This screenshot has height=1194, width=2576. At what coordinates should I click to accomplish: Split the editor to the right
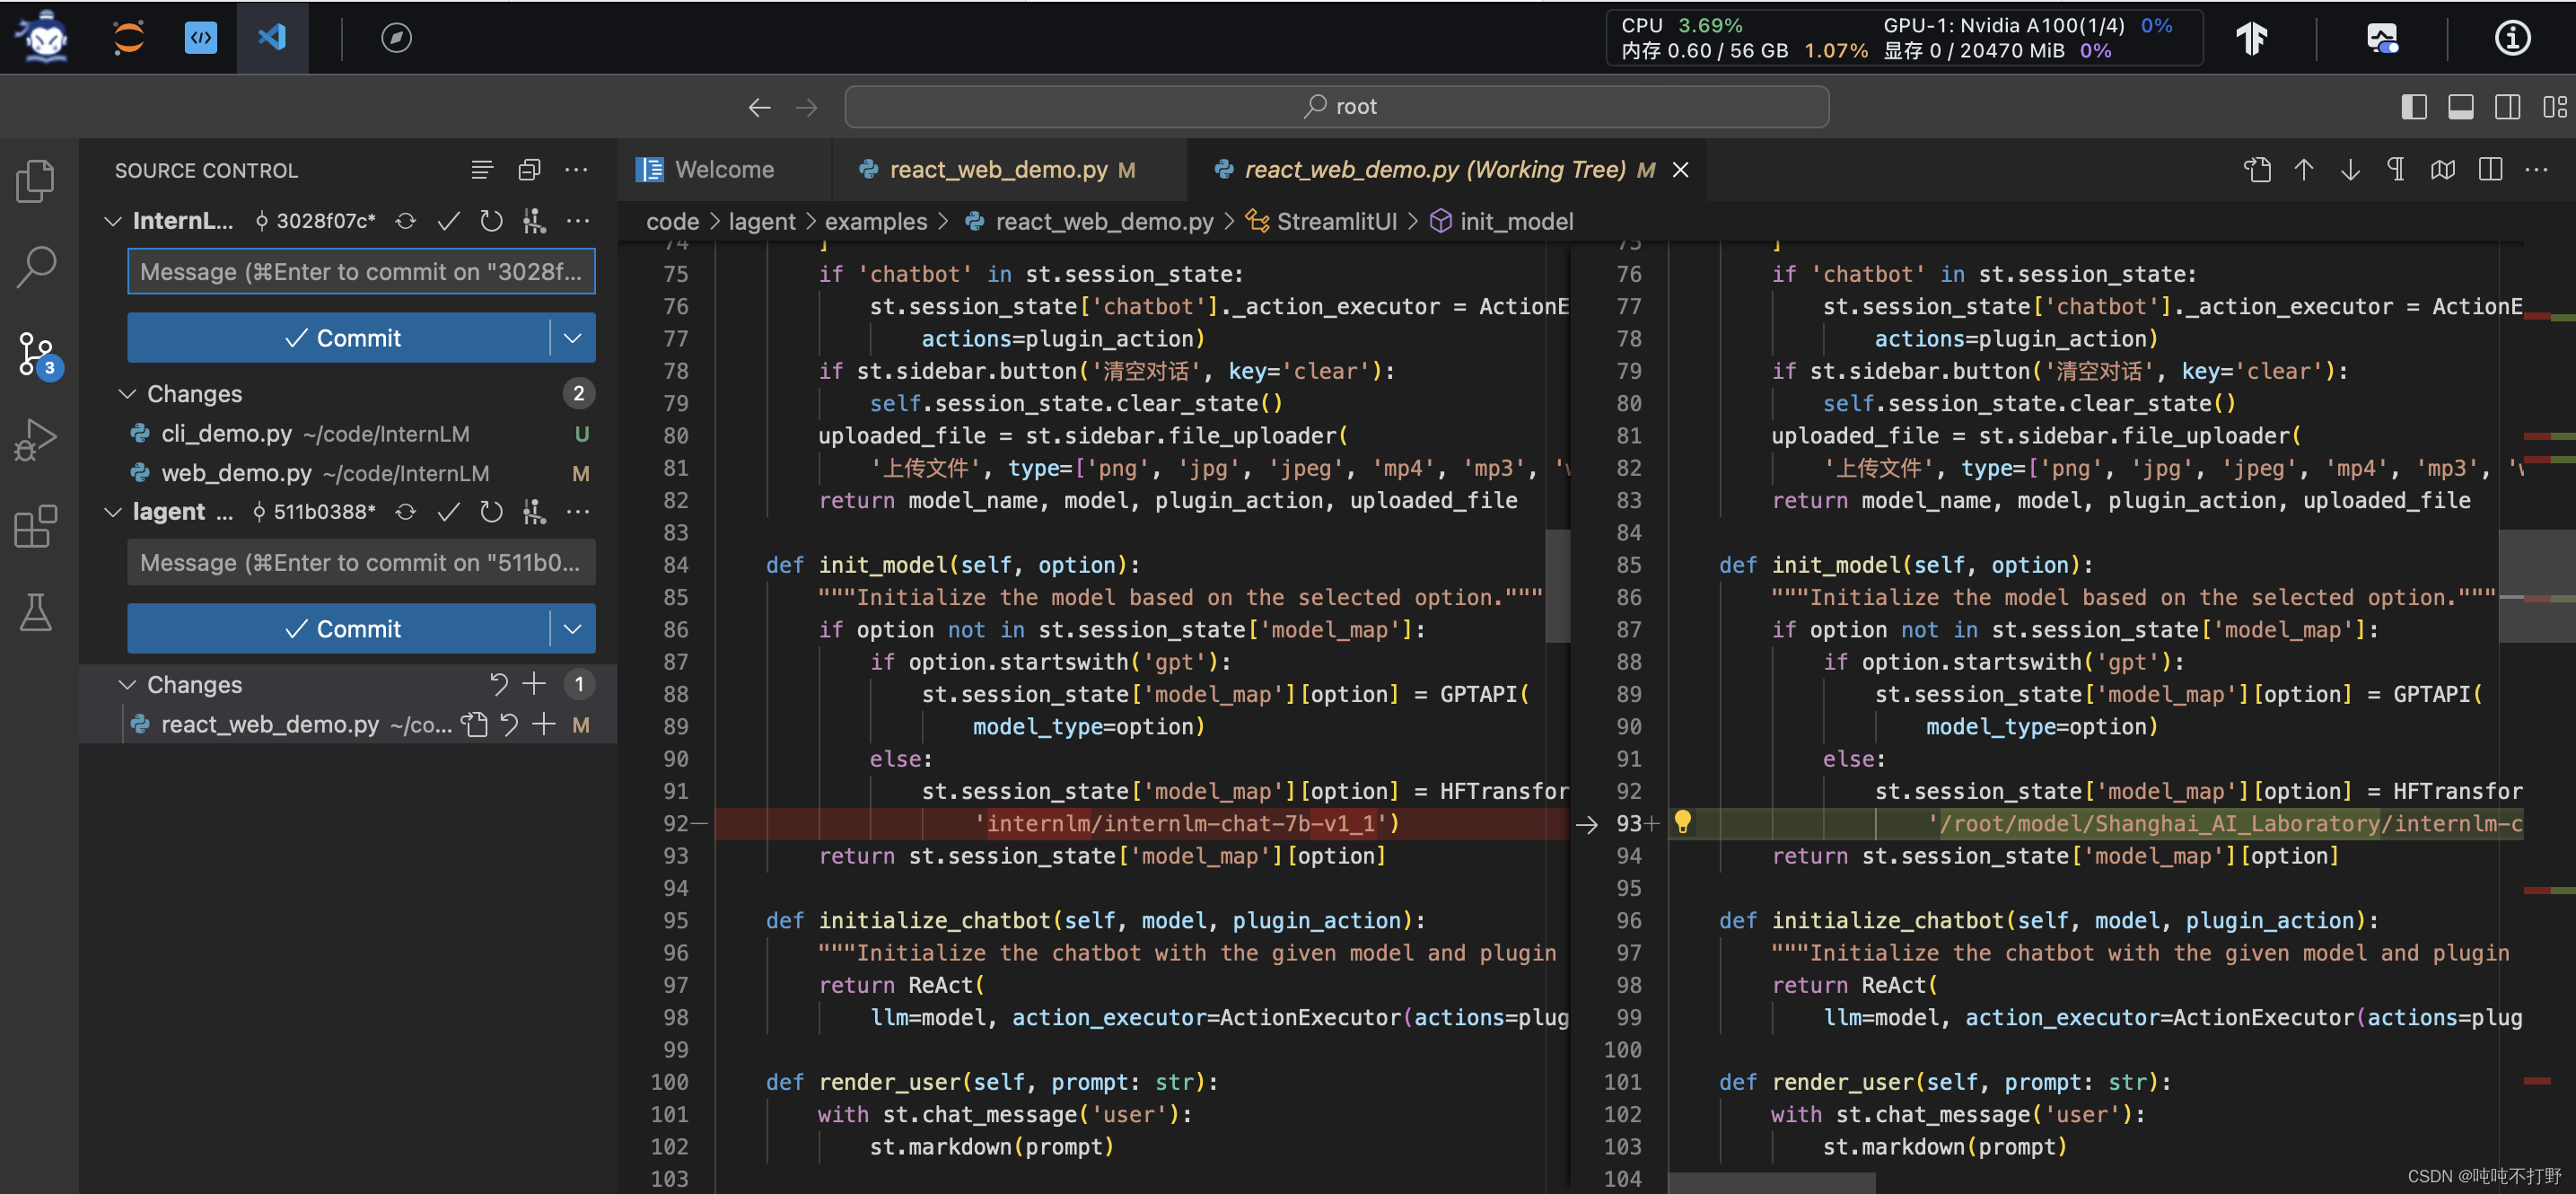tap(2490, 170)
